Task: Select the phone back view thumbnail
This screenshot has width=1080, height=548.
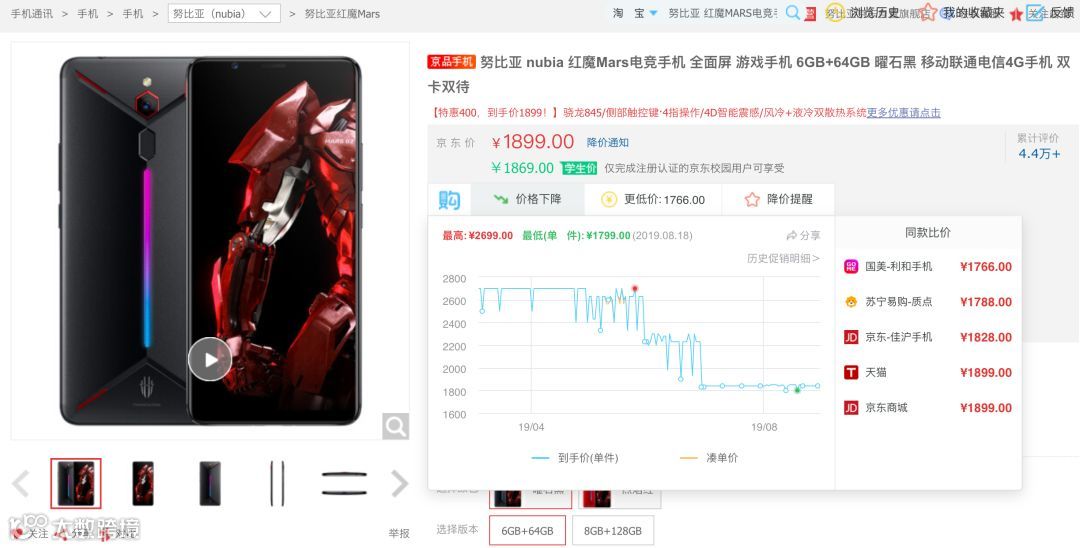Action: pyautogui.click(x=209, y=483)
